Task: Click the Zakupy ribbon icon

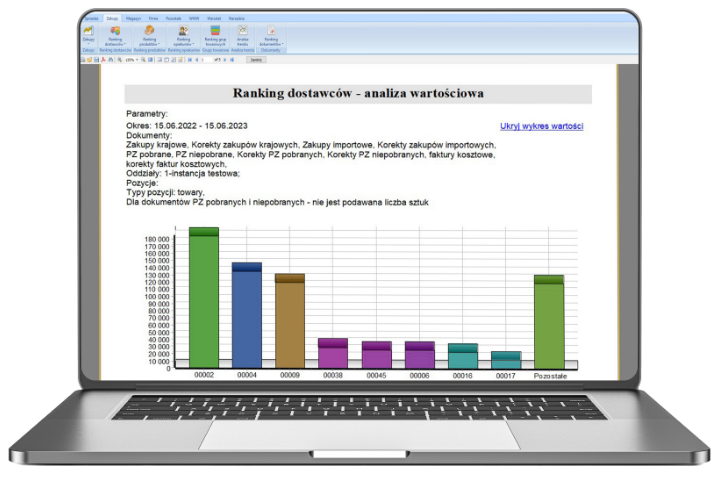Action: pos(88,33)
